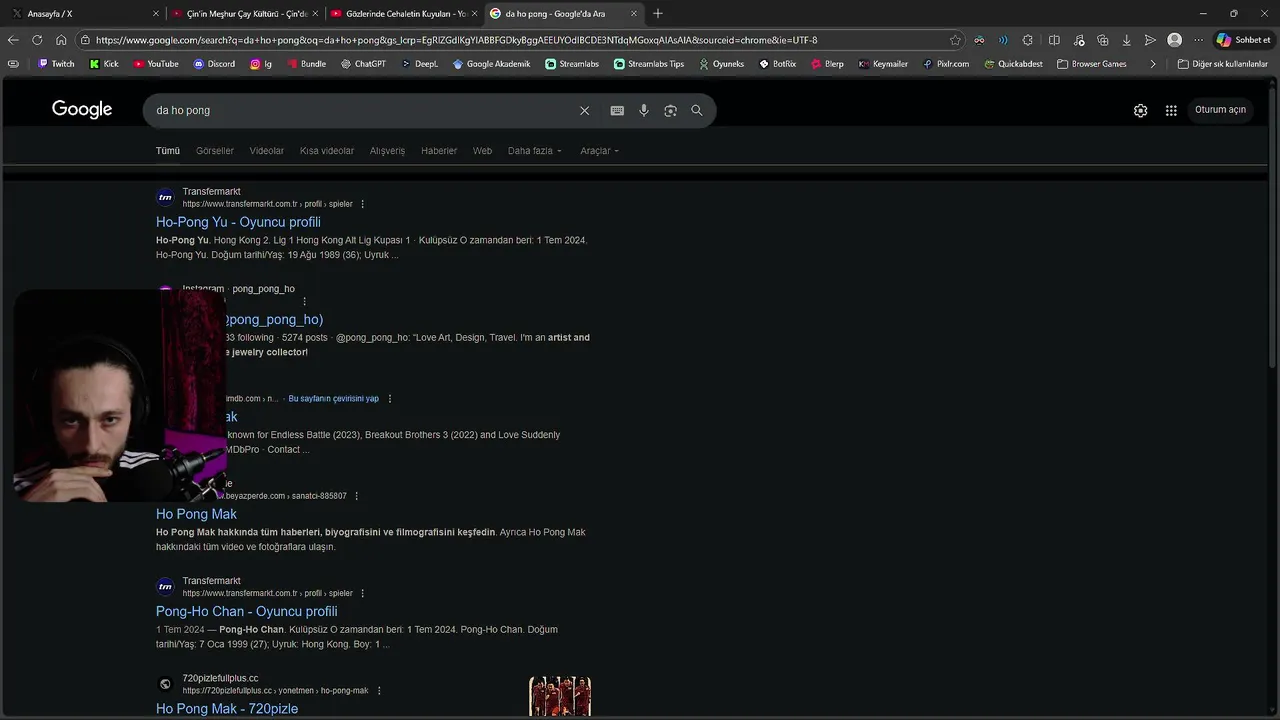Click the share paper-plane icon
The height and width of the screenshot is (720, 1280).
(1150, 40)
